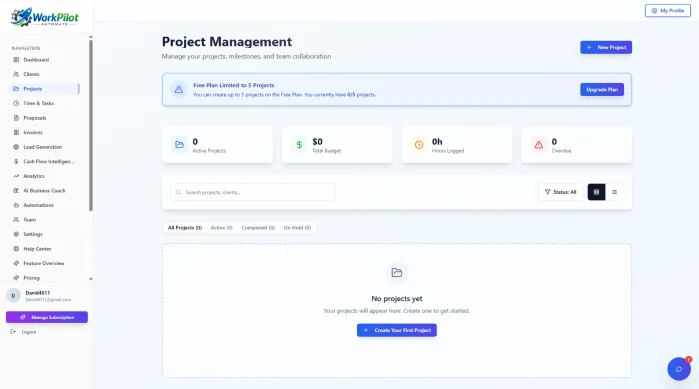Select the On Hold (0) tab
The height and width of the screenshot is (389, 699).
pyautogui.click(x=297, y=228)
